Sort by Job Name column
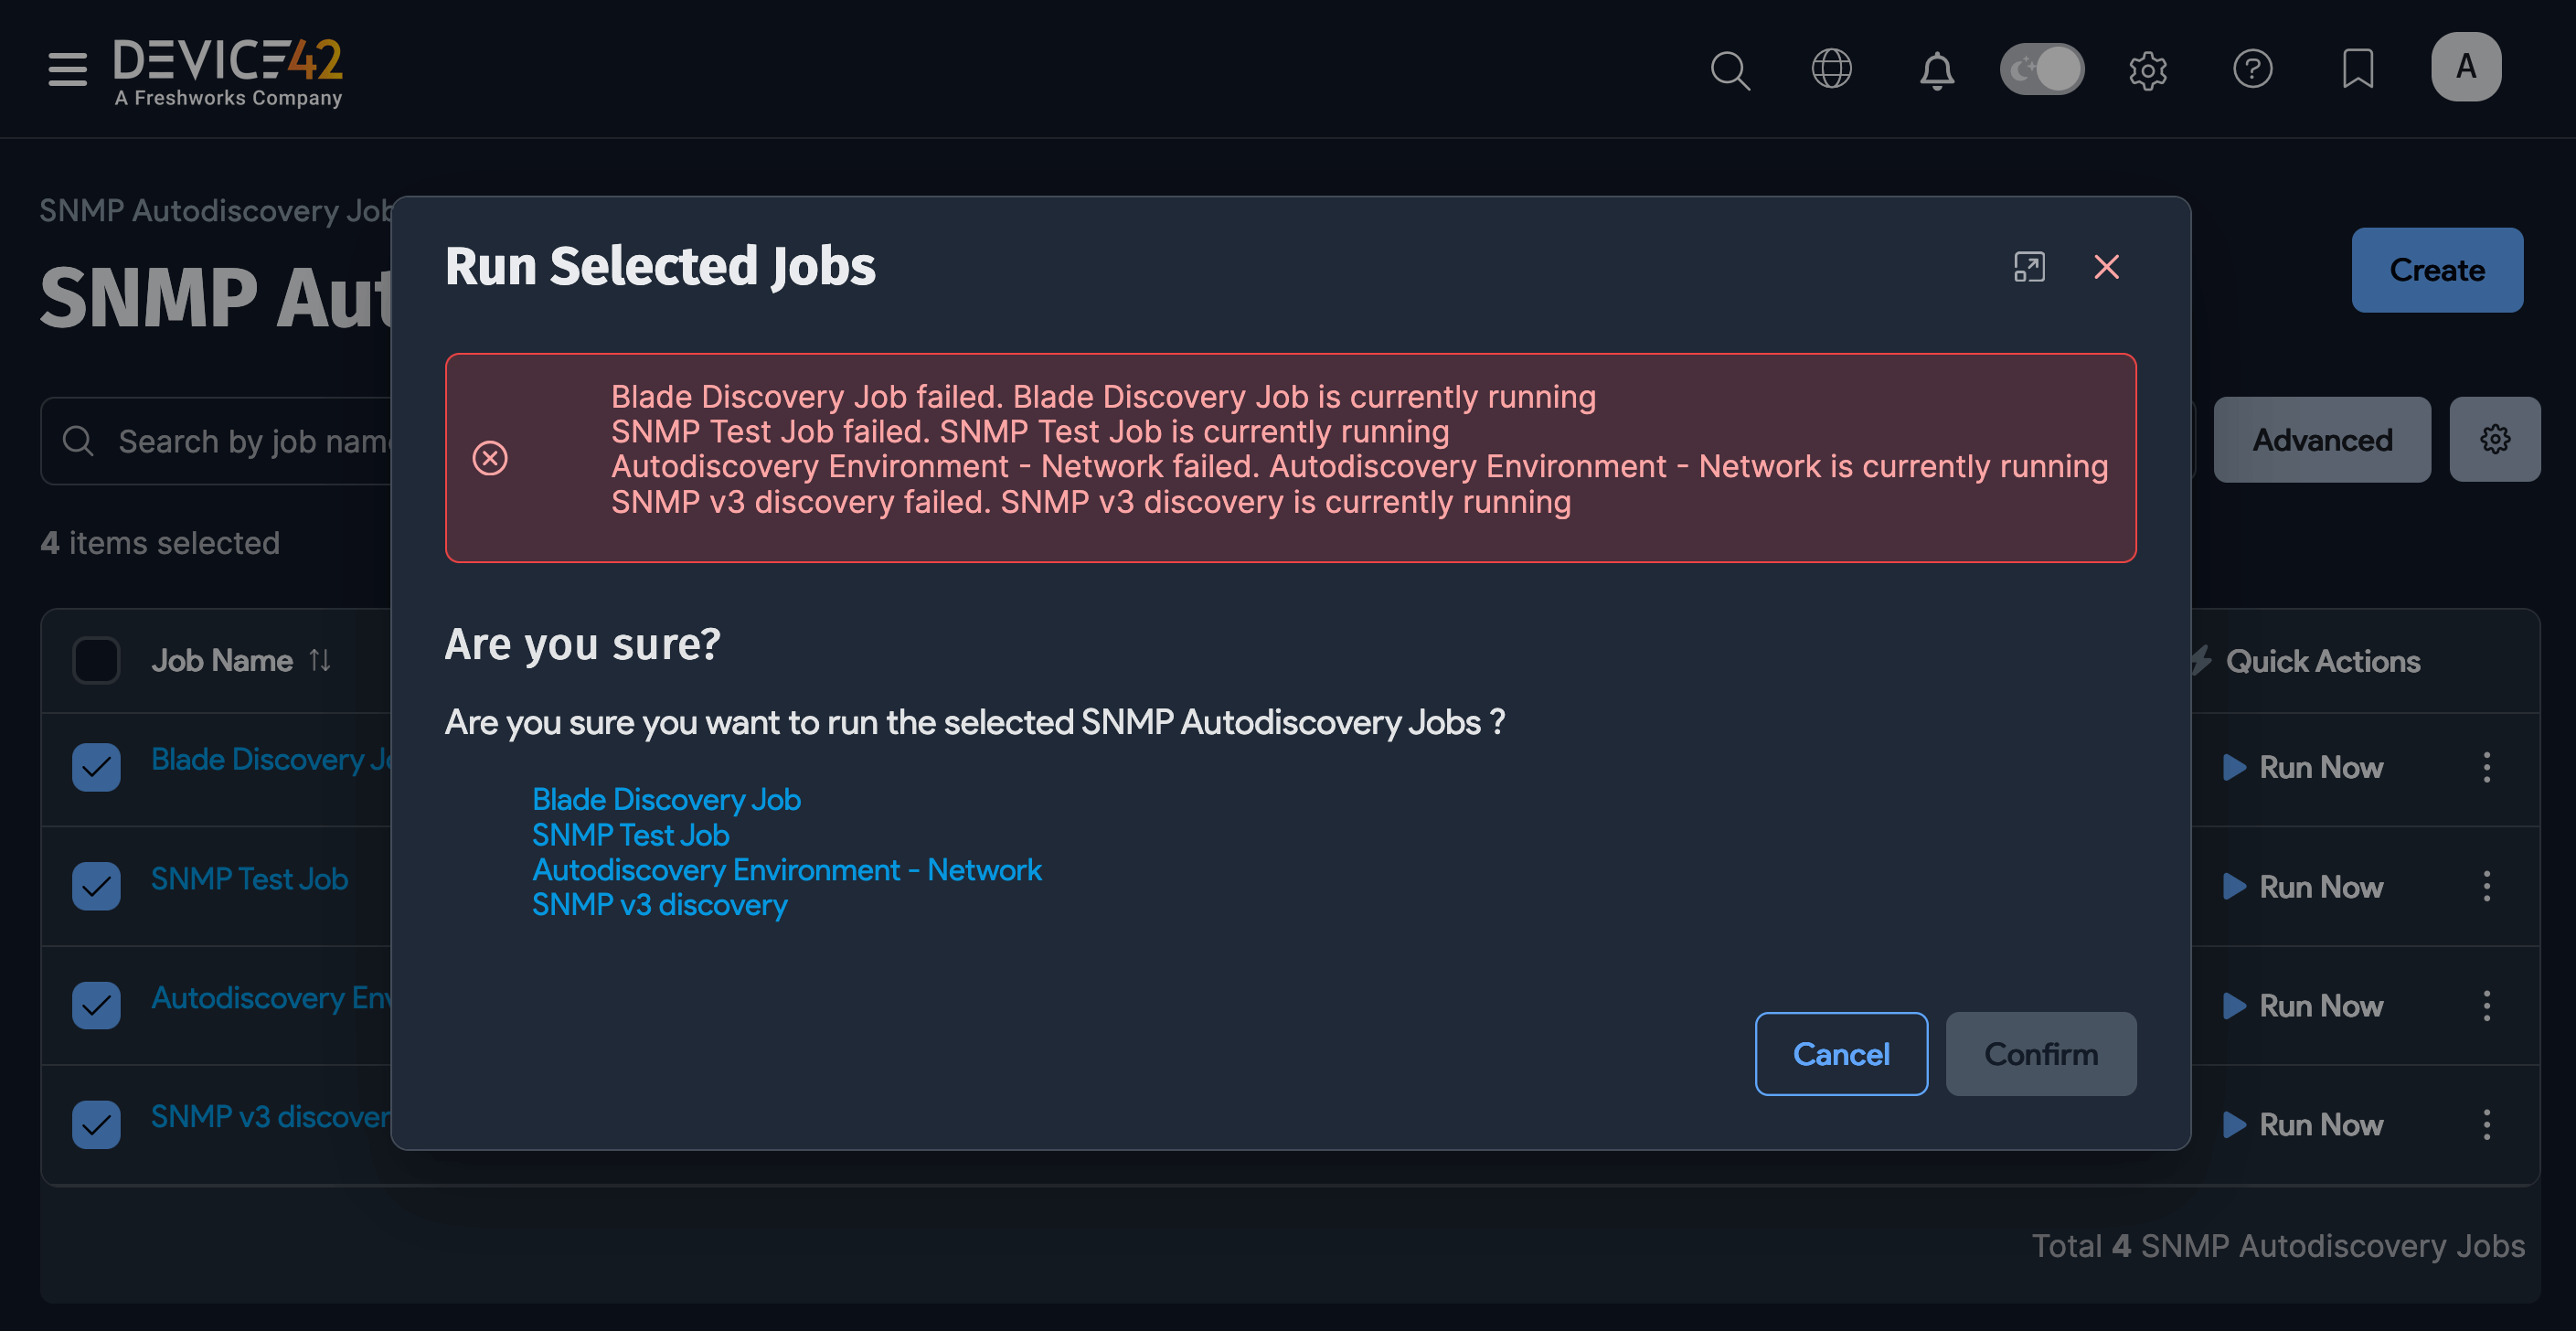This screenshot has height=1331, width=2576. click(x=319, y=660)
